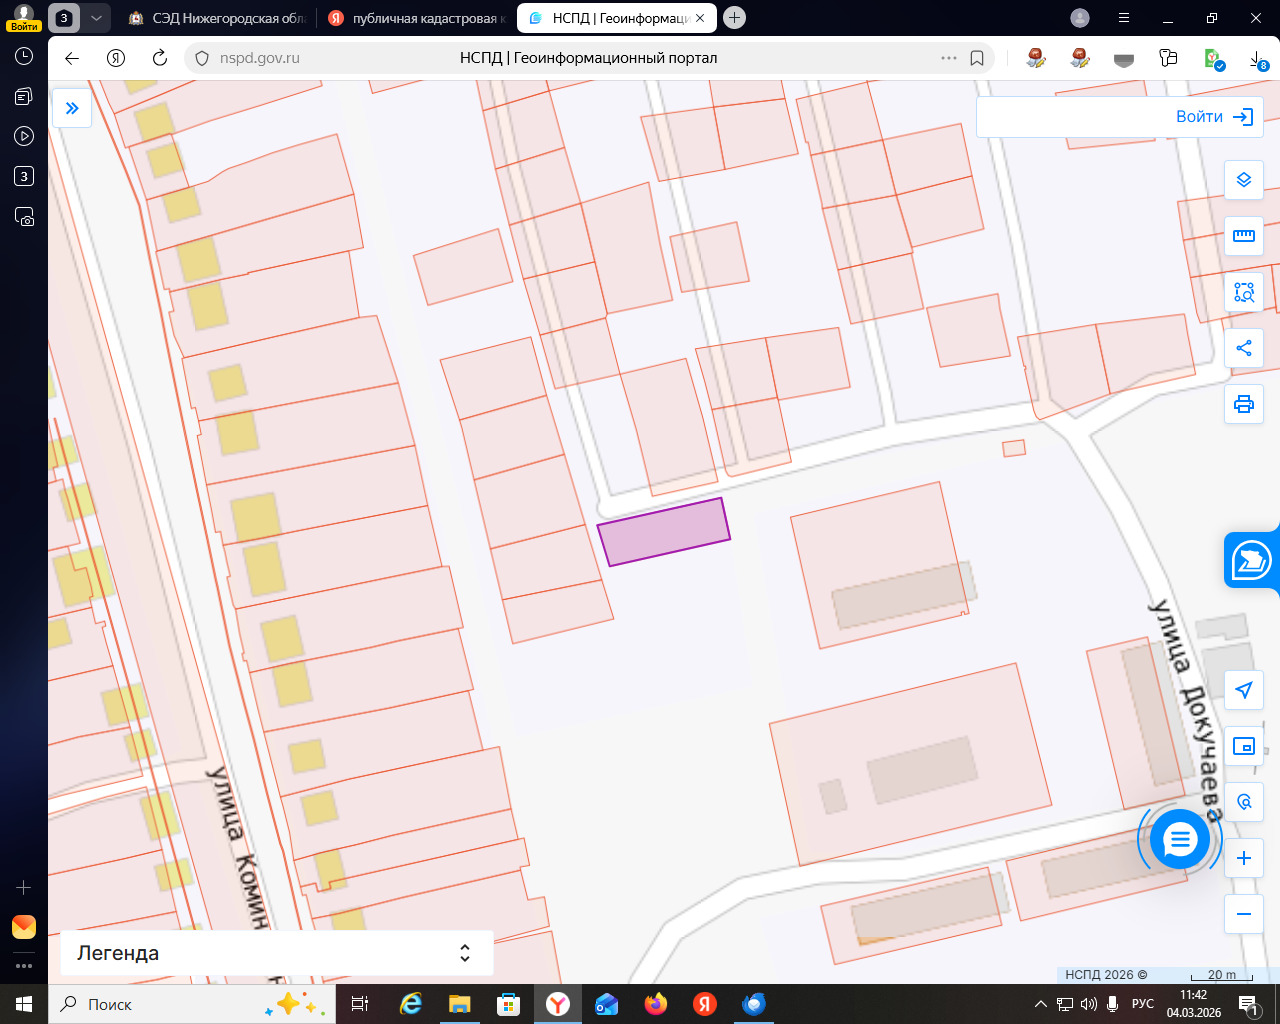Expand the left sidebar panel
Screen dimensions: 1280x1024
pyautogui.click(x=72, y=108)
